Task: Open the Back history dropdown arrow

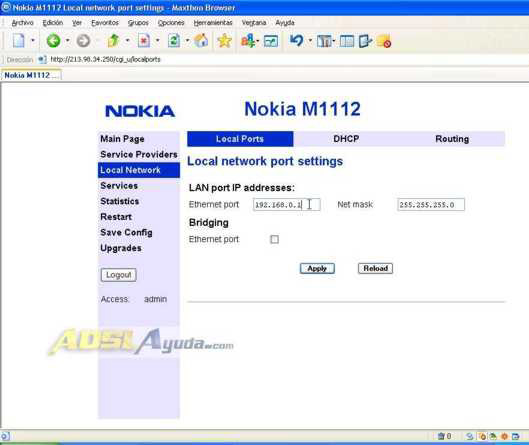Action: pyautogui.click(x=67, y=41)
